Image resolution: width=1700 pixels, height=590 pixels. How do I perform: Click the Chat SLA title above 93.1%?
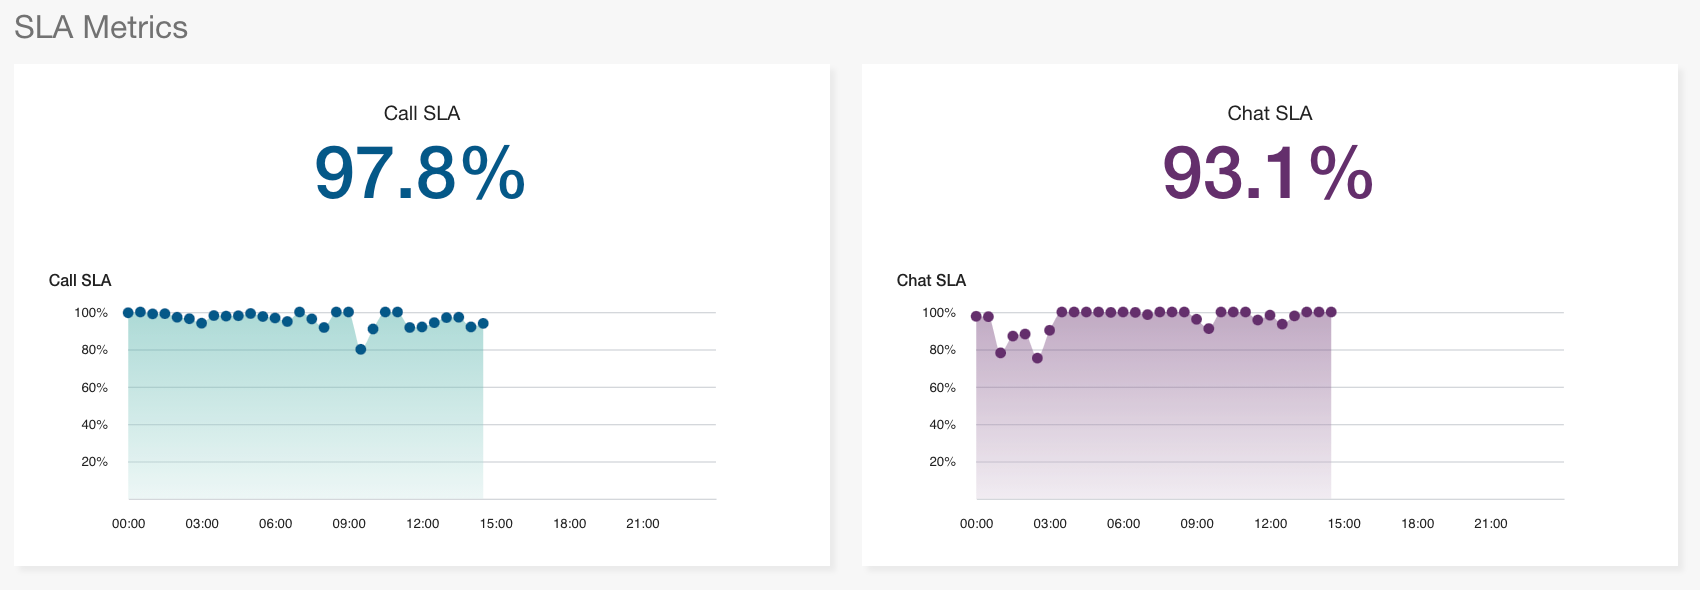point(1269,113)
